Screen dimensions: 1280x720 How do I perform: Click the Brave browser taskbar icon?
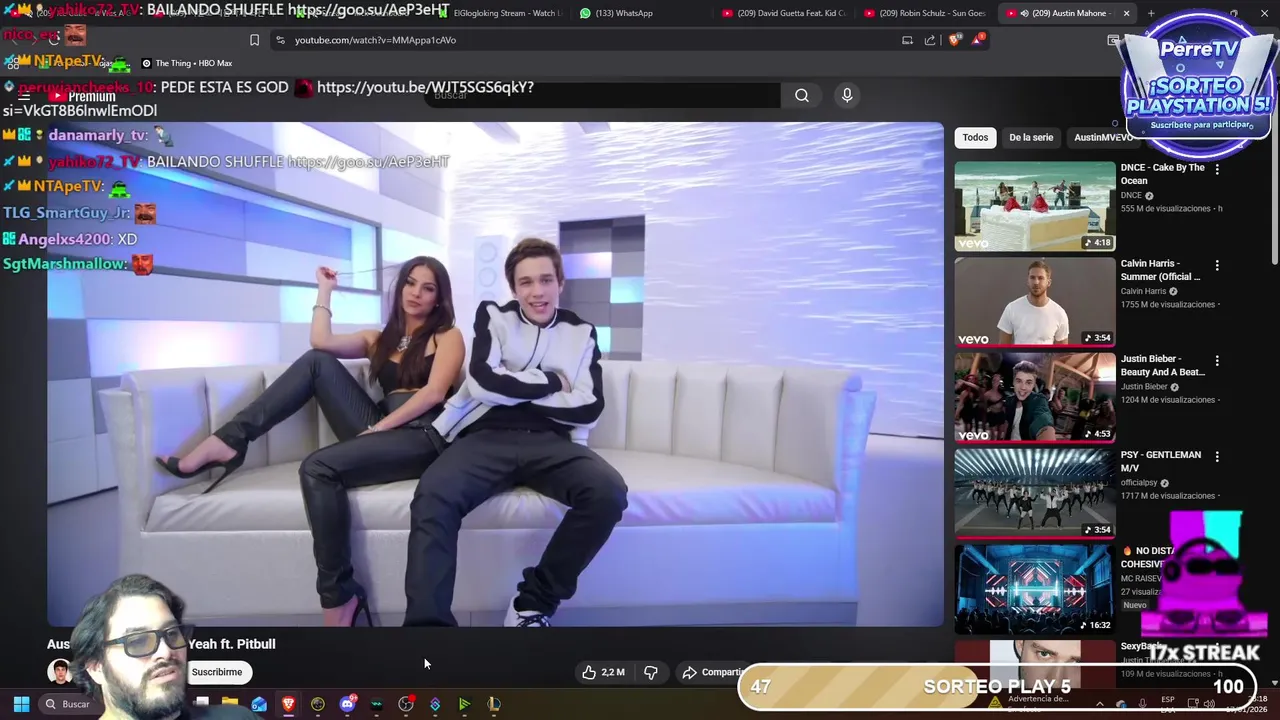pos(288,704)
